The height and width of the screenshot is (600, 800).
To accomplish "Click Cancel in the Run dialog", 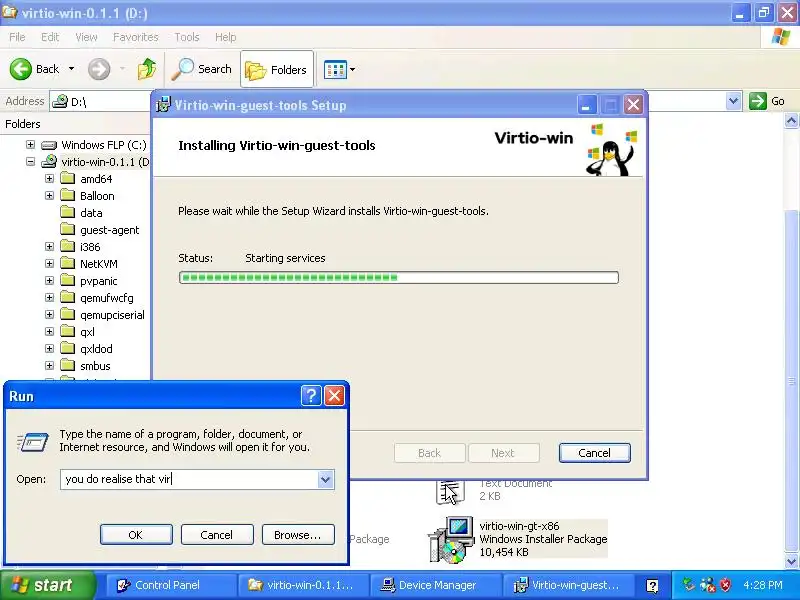I will point(217,535).
